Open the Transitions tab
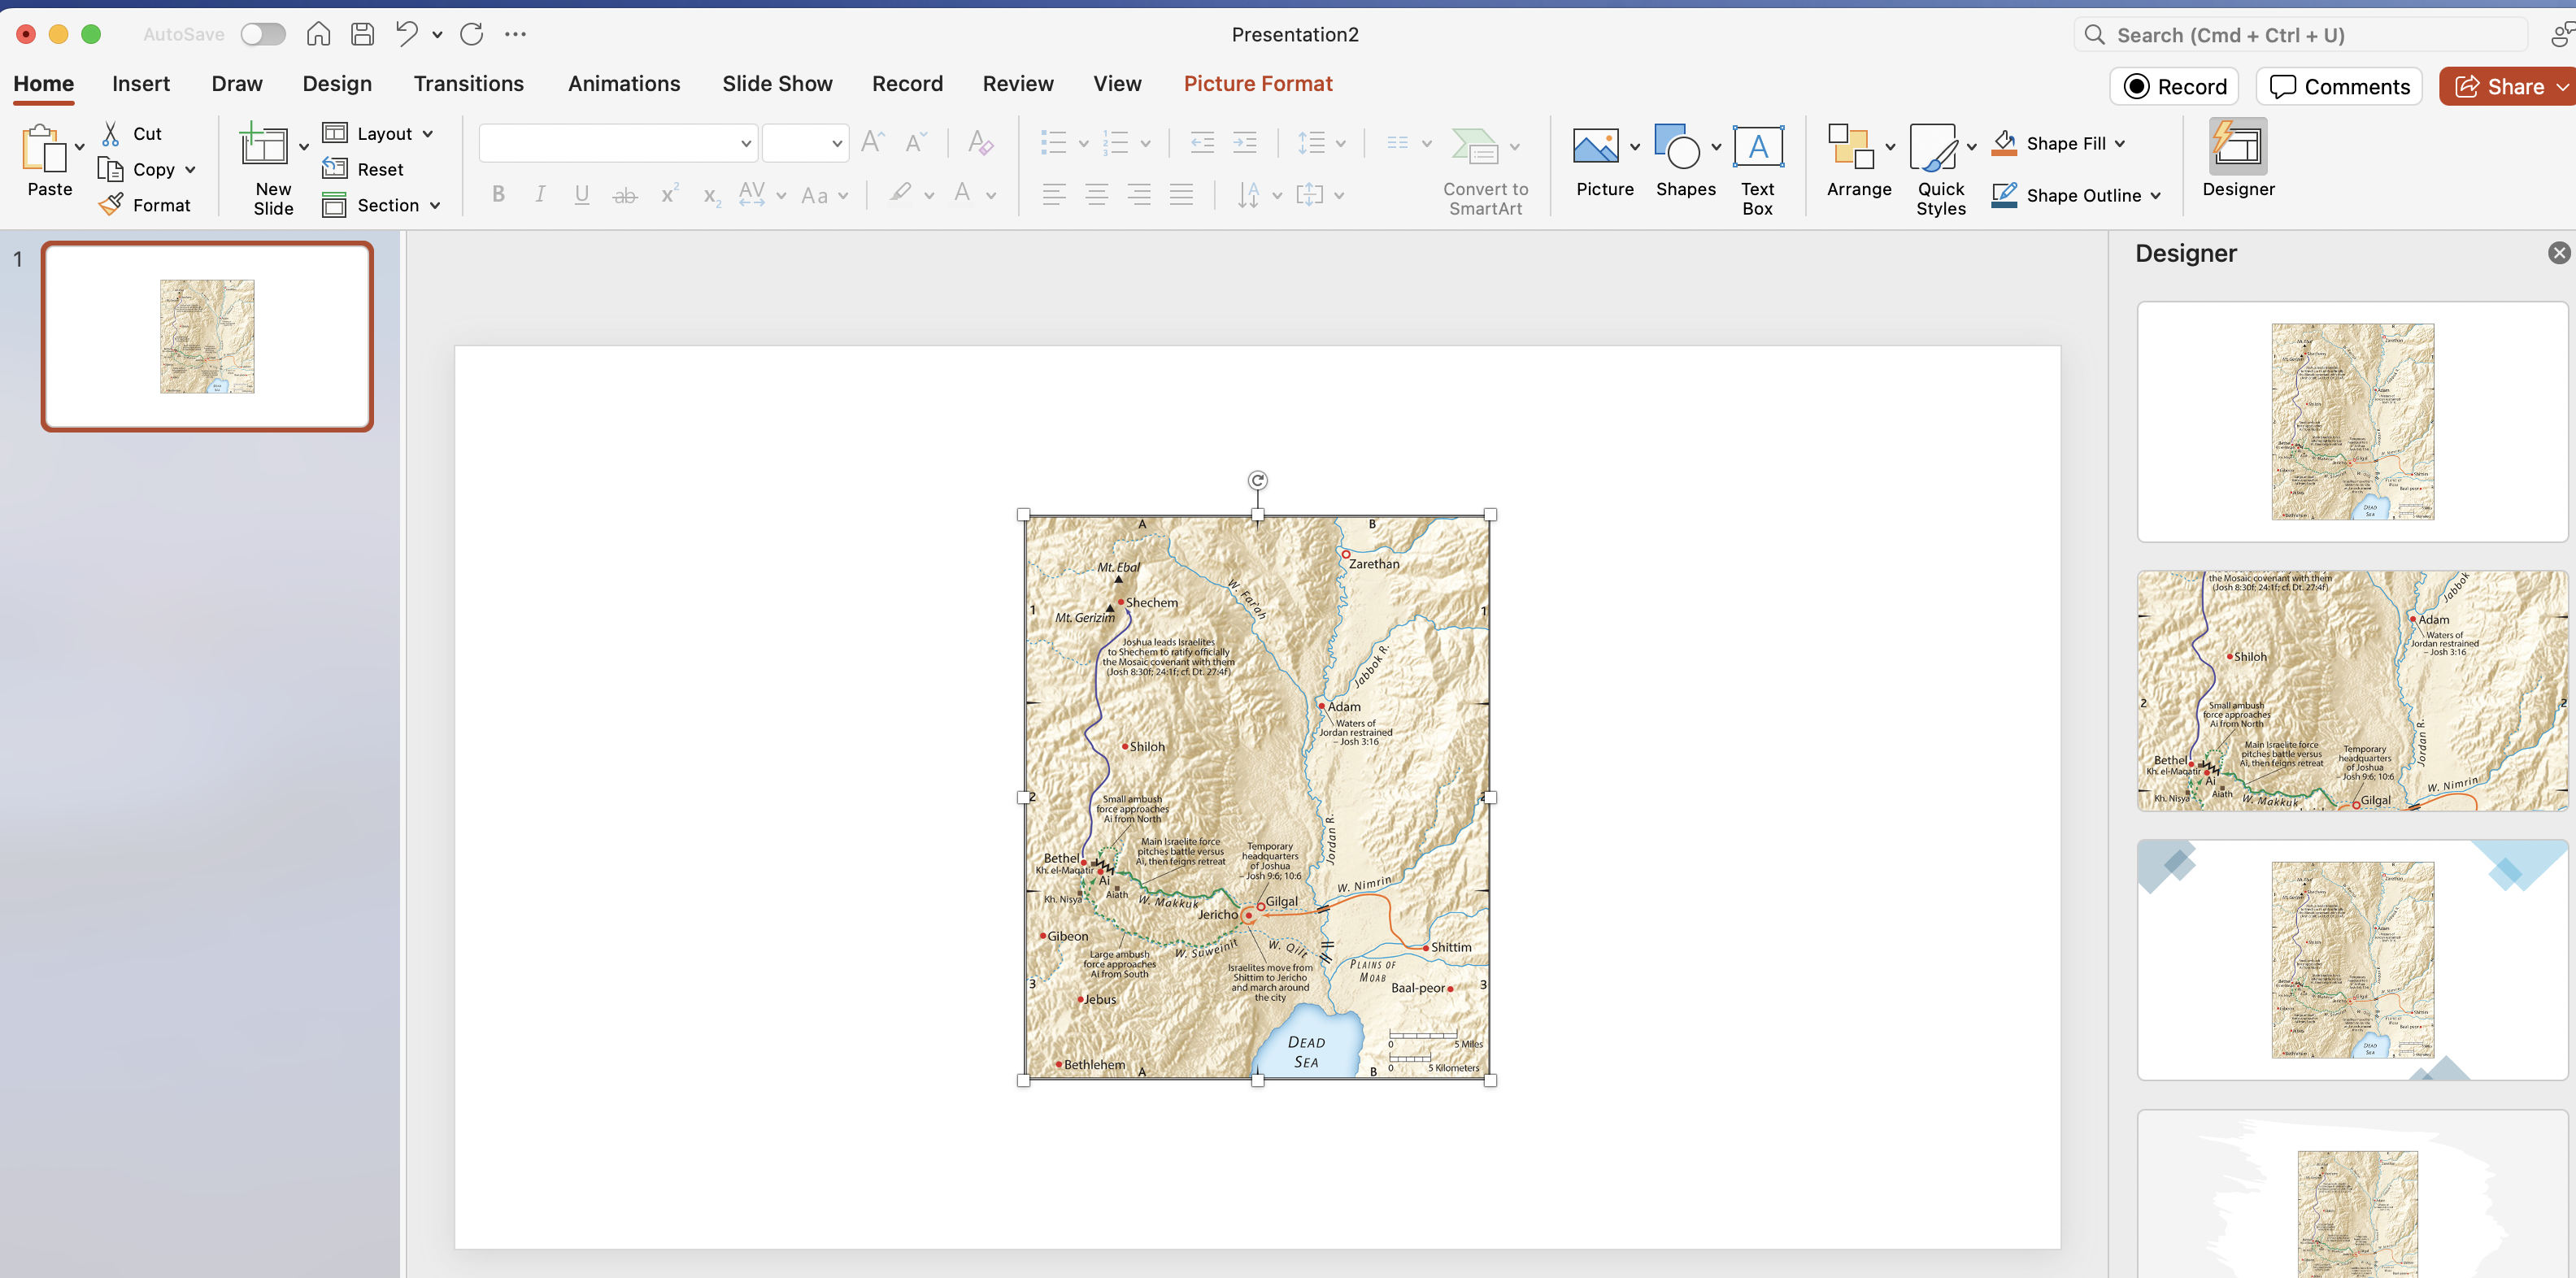 pyautogui.click(x=469, y=84)
